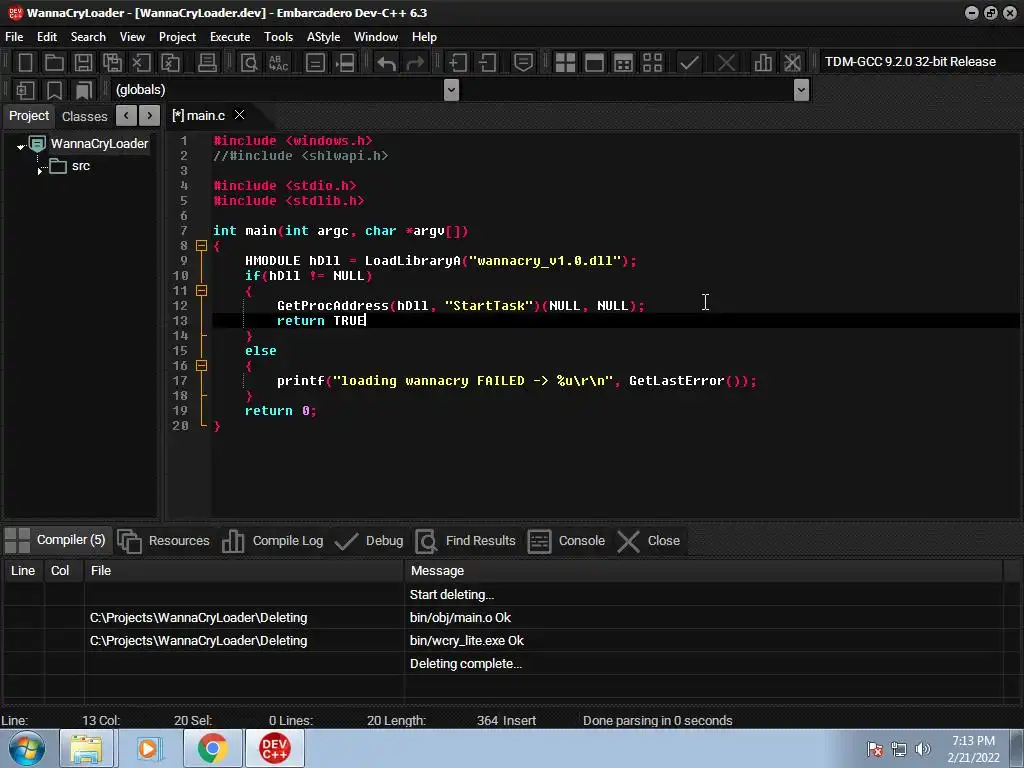Click the Compile and Run icon
Image resolution: width=1024 pixels, height=768 pixels.
point(624,62)
